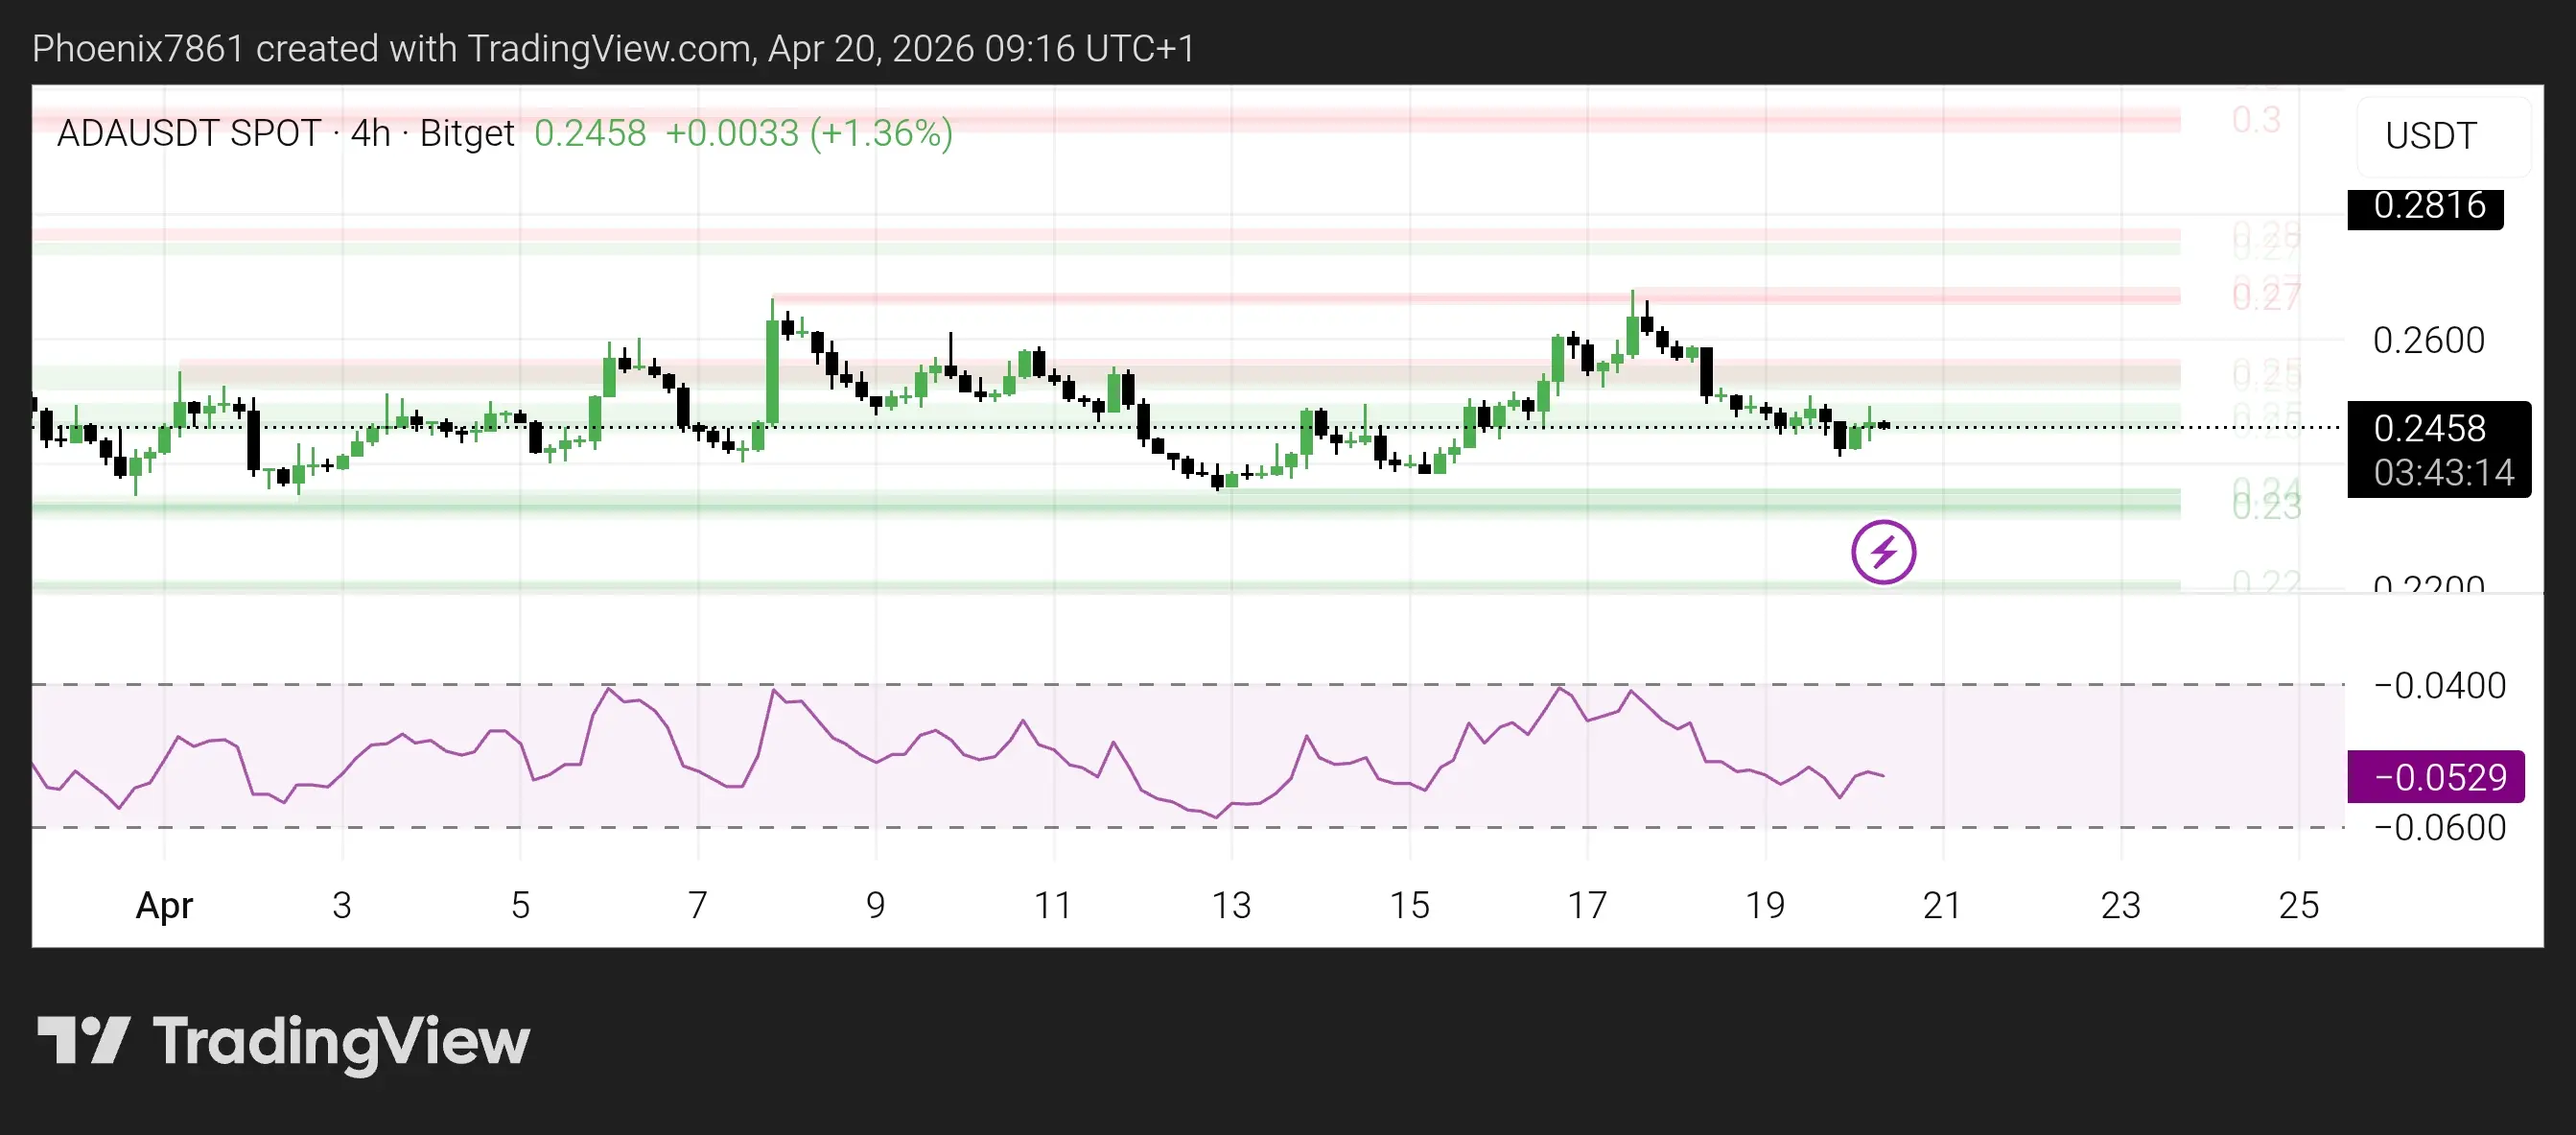
Task: Click the ADAUSDT SPOT symbol title
Action: [188, 133]
